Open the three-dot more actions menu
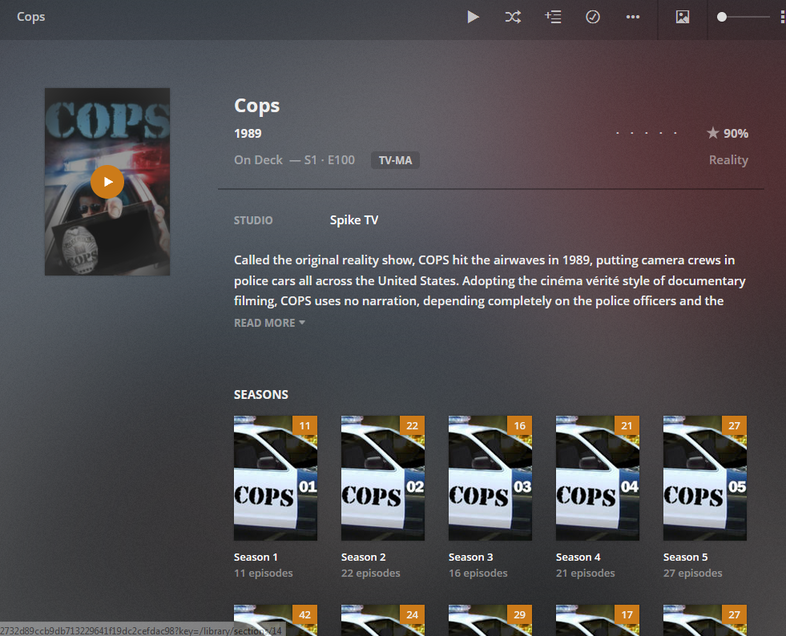Screen dimensions: 786x636 (x=633, y=17)
